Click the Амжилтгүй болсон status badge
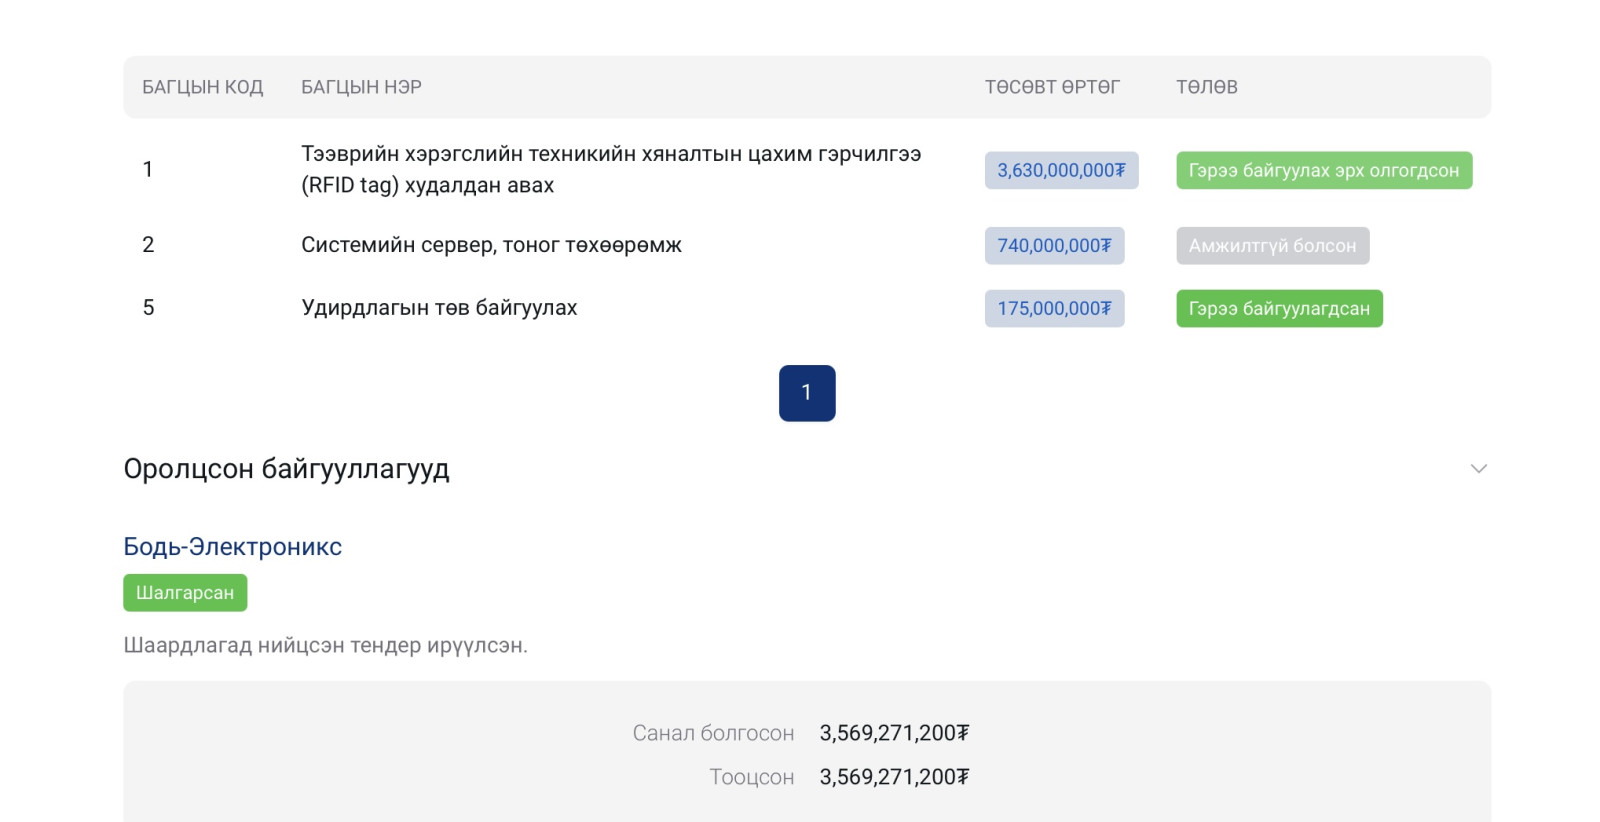Screen dimensions: 1600x822 click(x=1272, y=246)
